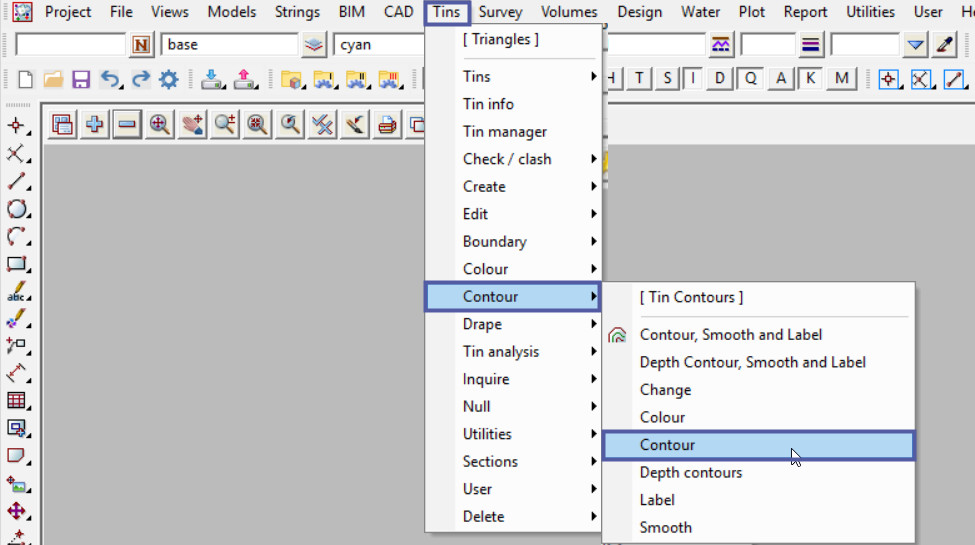Open the settings gear icon
975x545 pixels.
click(169, 80)
